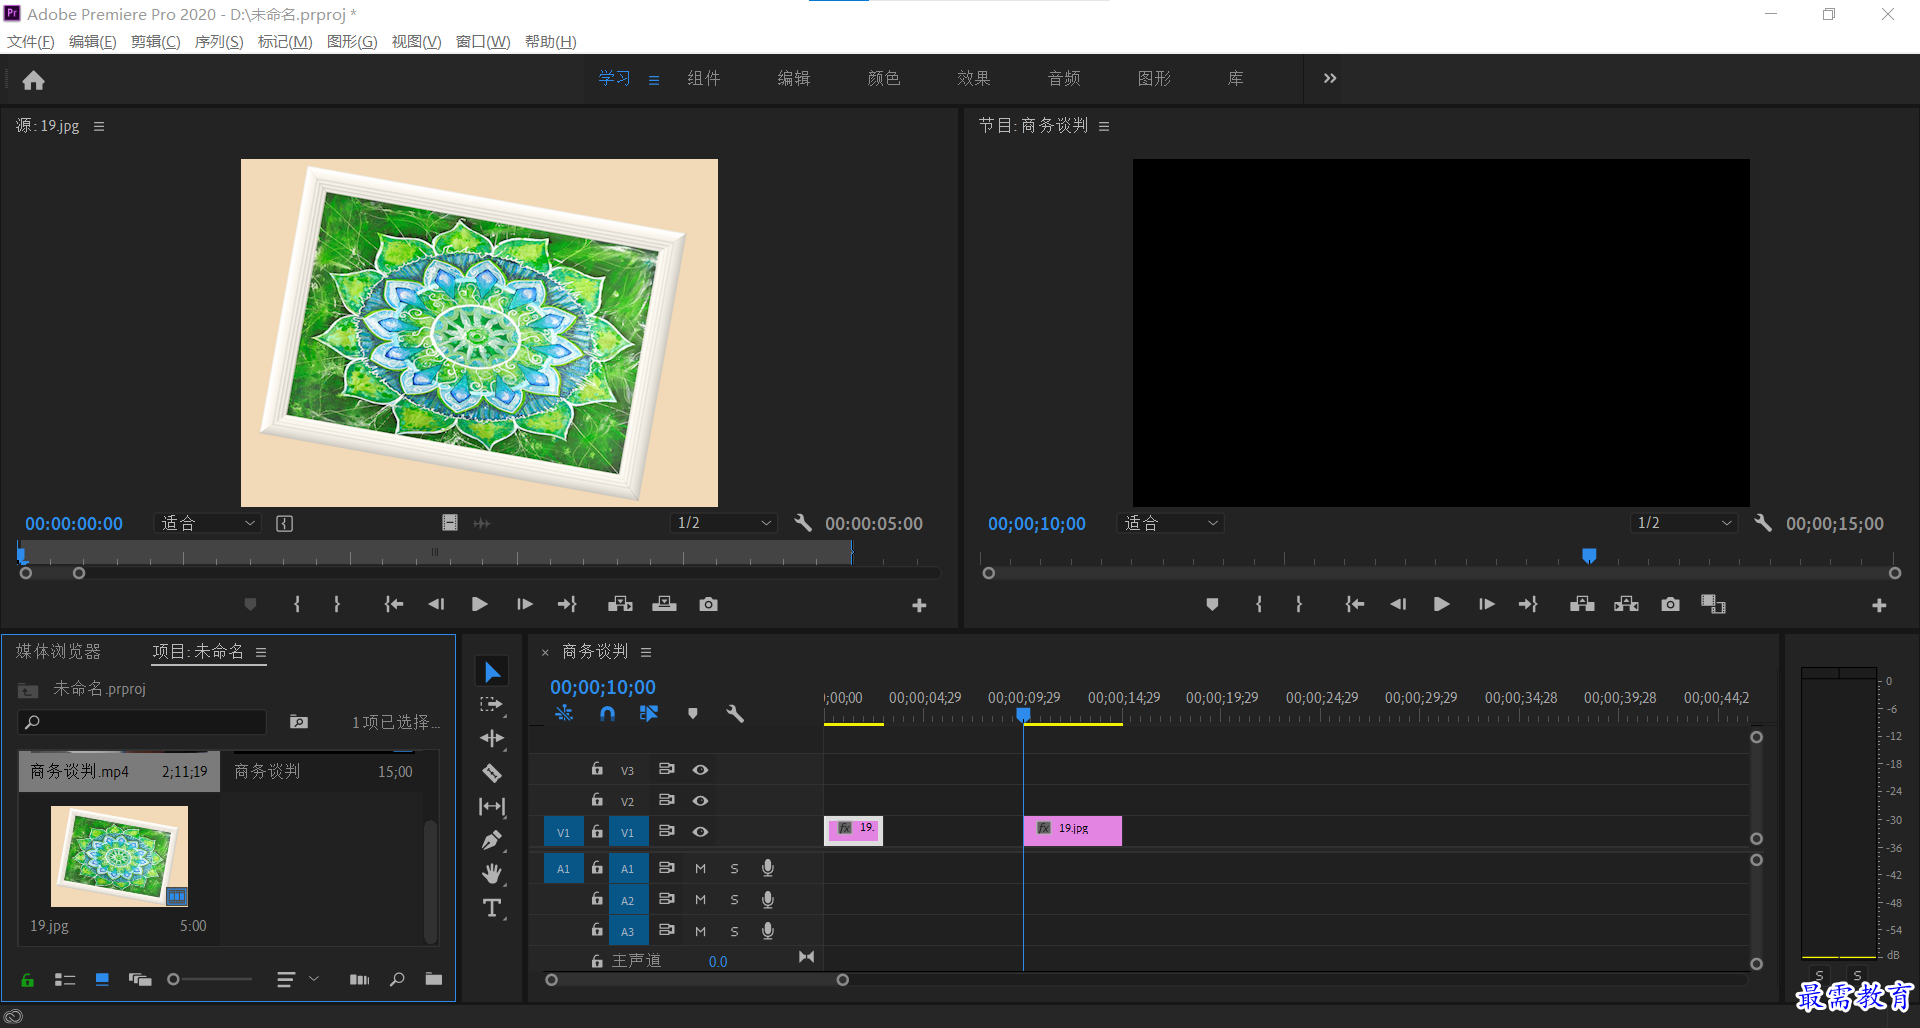Toggle V3 track output eye
This screenshot has height=1028, width=1920.
click(700, 770)
